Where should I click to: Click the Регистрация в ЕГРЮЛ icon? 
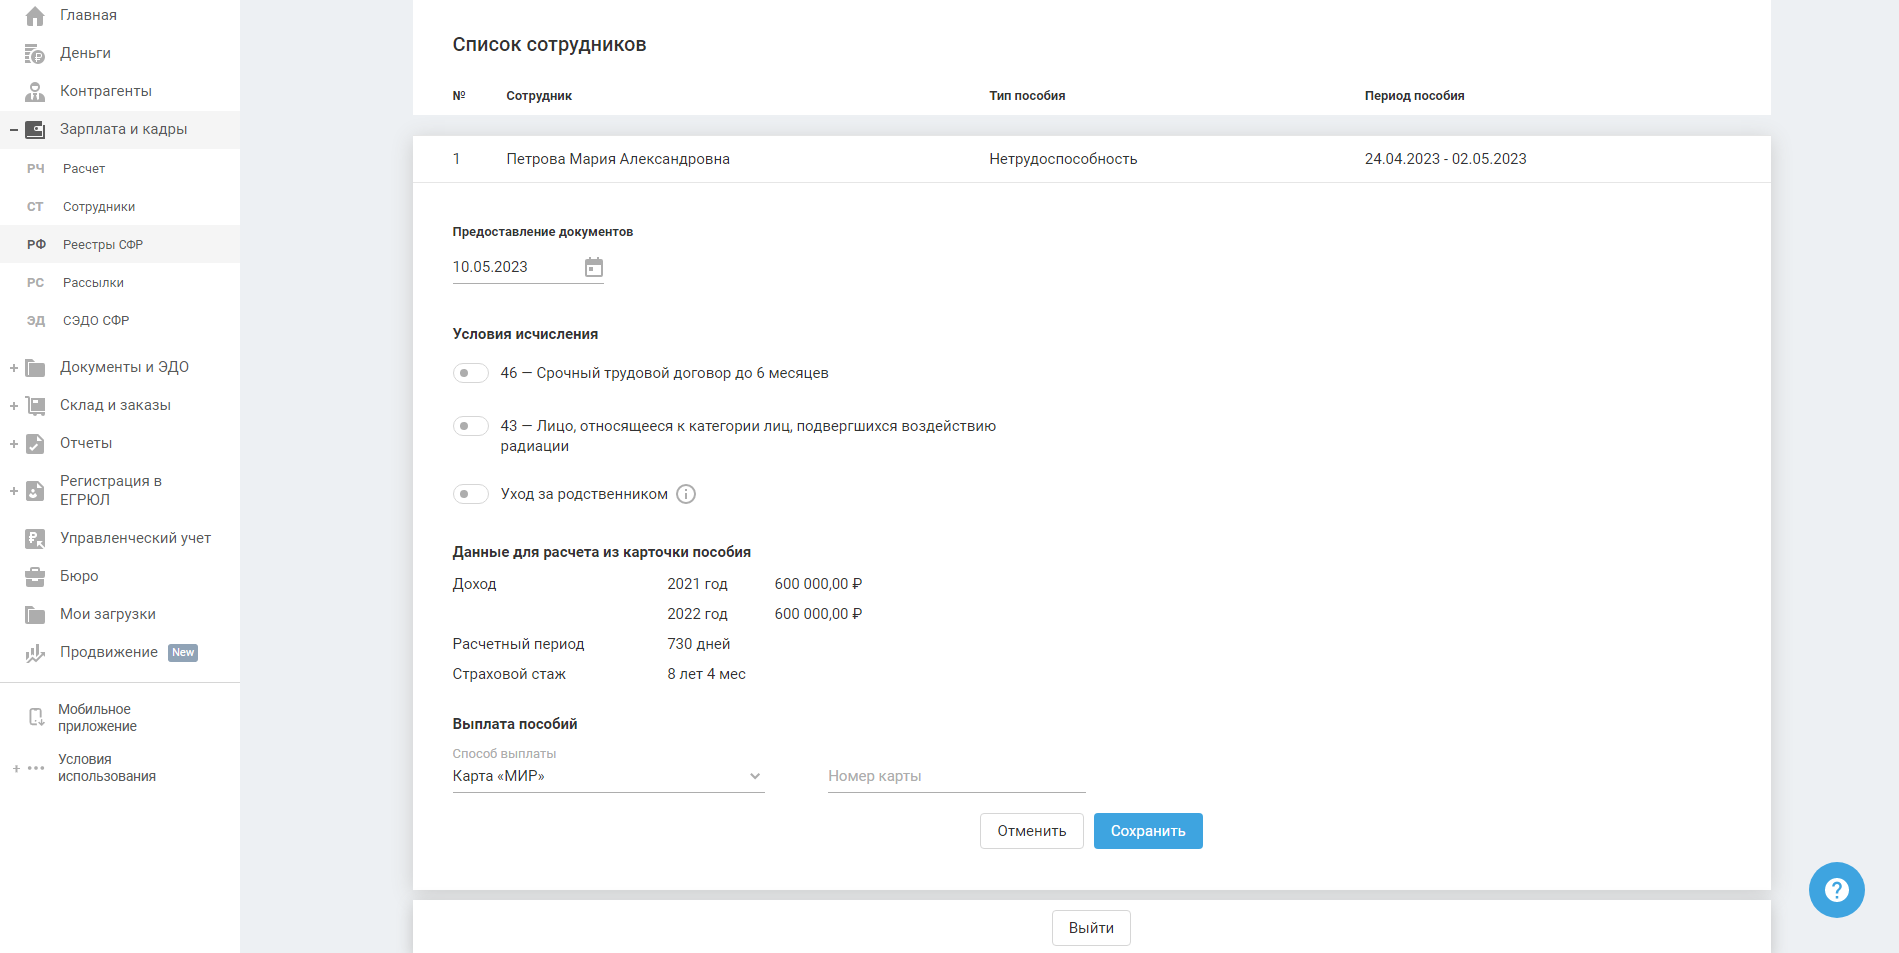[x=35, y=491]
